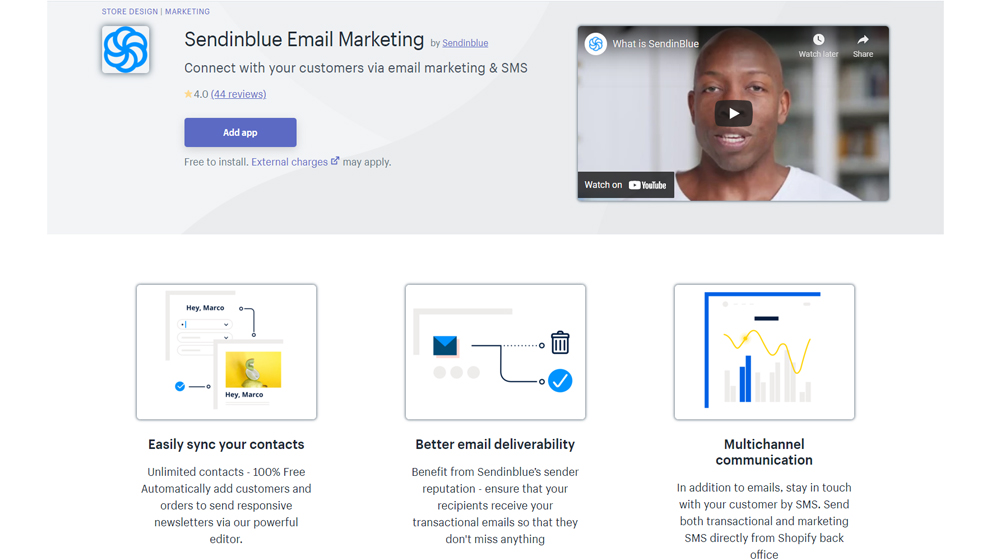Click the envelope icon in deliverability illustration

click(x=445, y=345)
